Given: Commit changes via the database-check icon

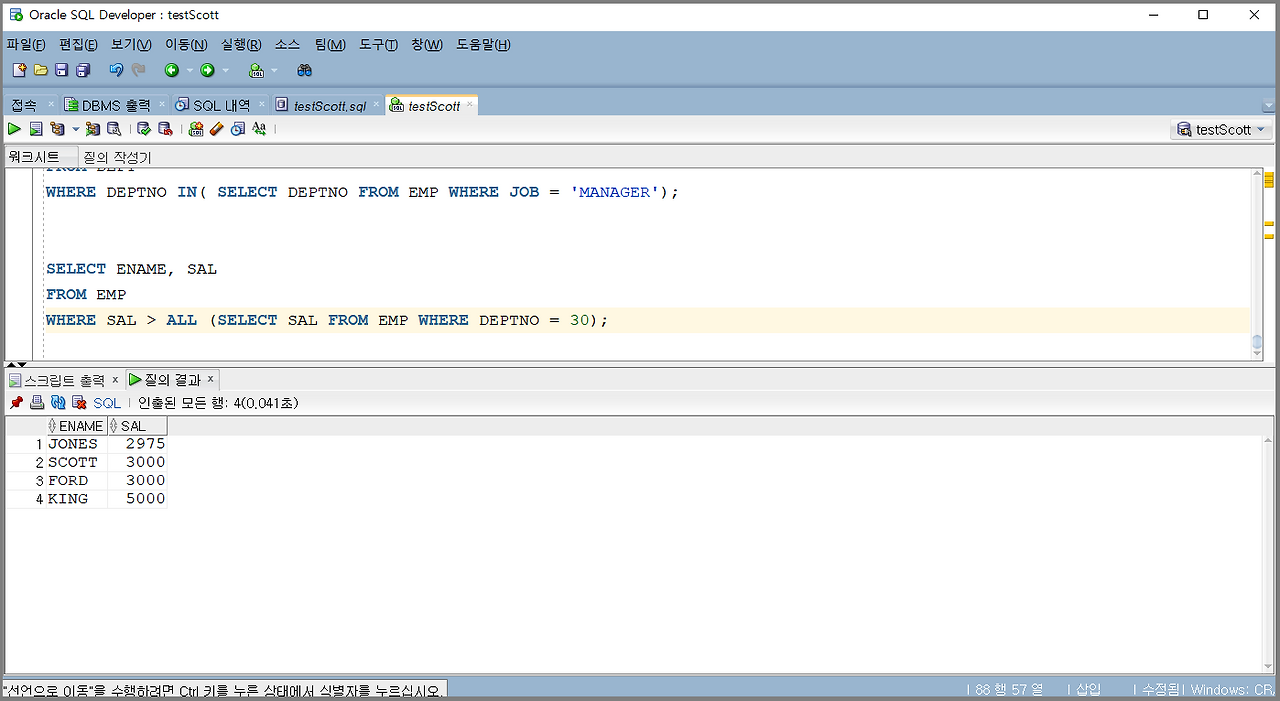Looking at the screenshot, I should [x=143, y=129].
